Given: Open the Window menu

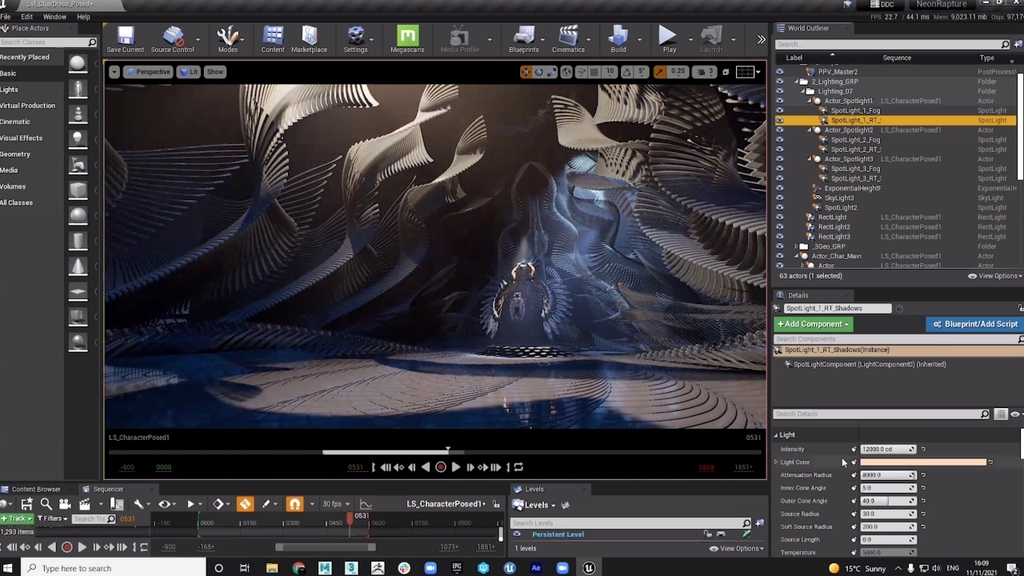Looking at the screenshot, I should (x=54, y=16).
